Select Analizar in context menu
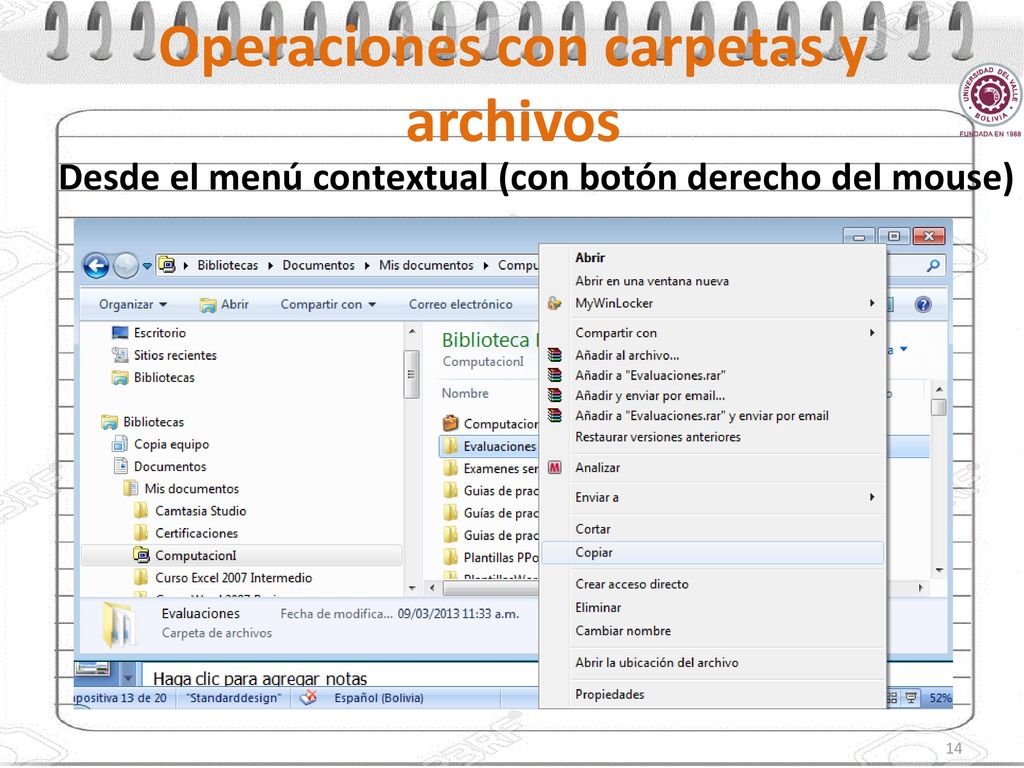The image size is (1024, 768). pyautogui.click(x=712, y=468)
